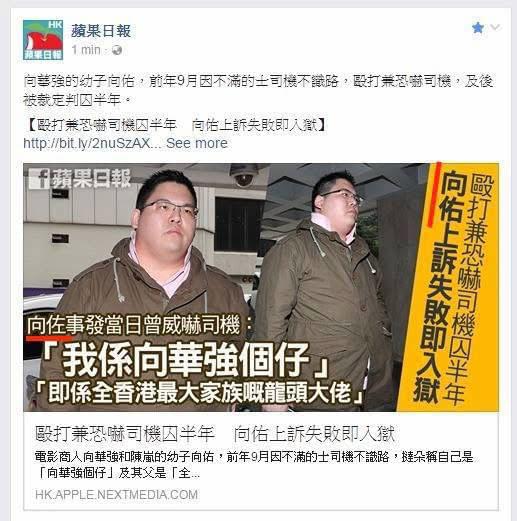Screen dimensions: 517x521
Task: Open the Apple Daily page avatar
Action: point(43,40)
